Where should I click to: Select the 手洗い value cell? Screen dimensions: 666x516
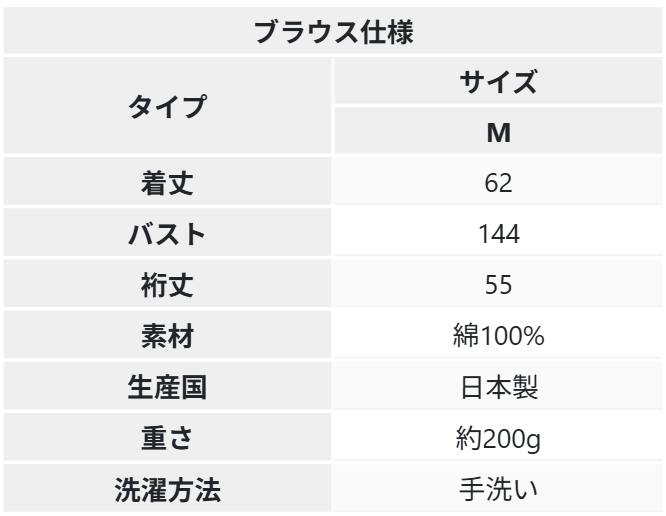[x=498, y=489]
